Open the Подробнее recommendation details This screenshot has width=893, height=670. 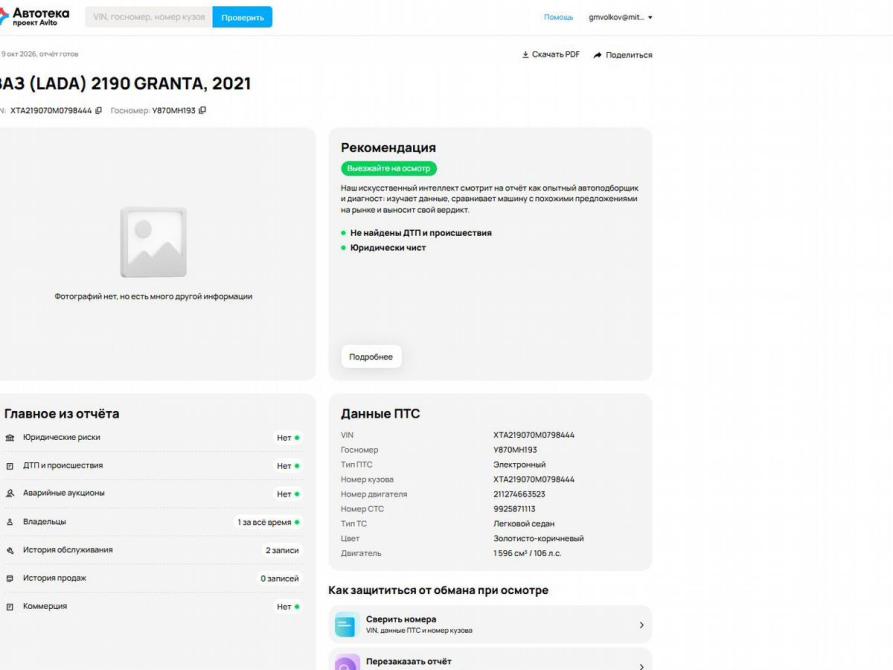(x=371, y=357)
